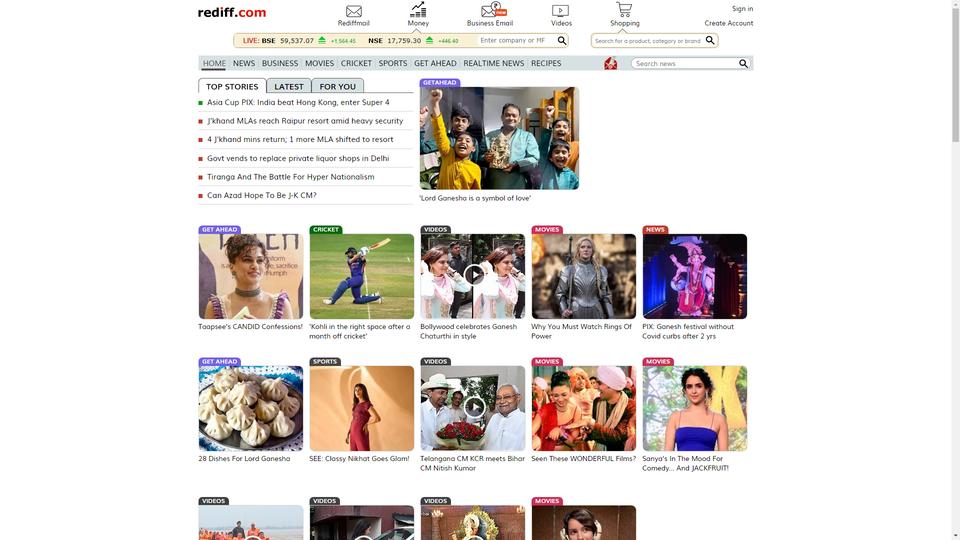This screenshot has height=540, width=960.
Task: Click the red envelope icon in nav bar
Action: [x=610, y=63]
